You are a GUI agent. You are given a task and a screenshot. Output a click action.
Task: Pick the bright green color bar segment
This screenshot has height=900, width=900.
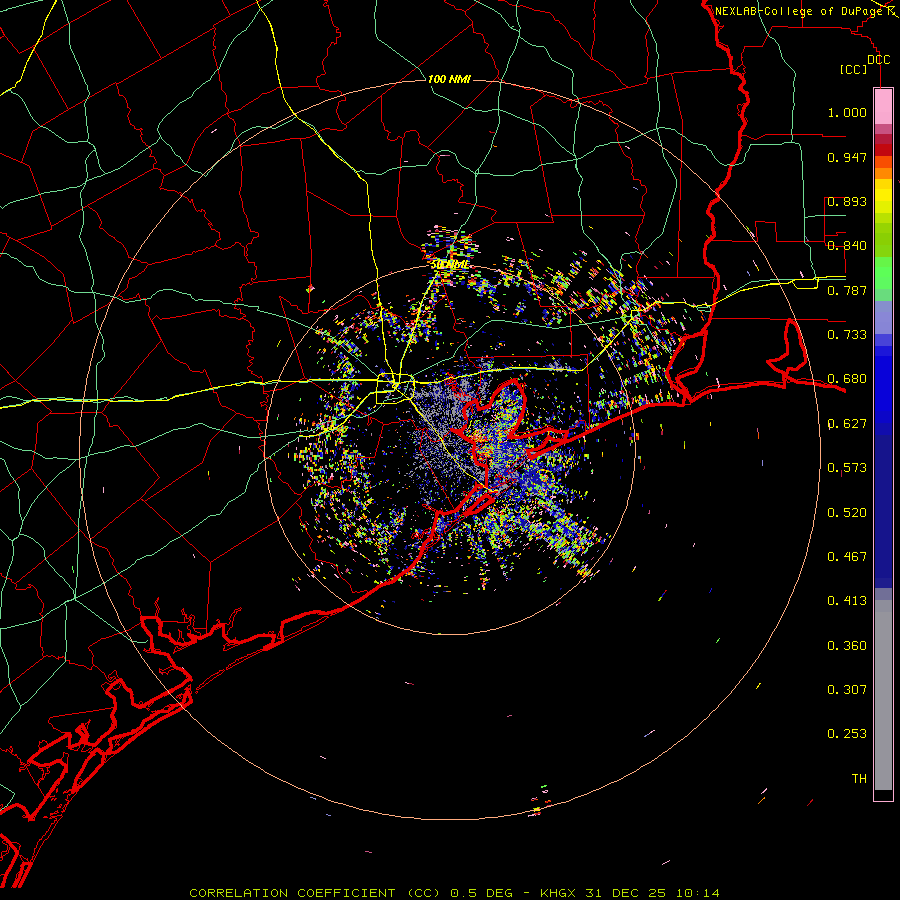coord(883,273)
